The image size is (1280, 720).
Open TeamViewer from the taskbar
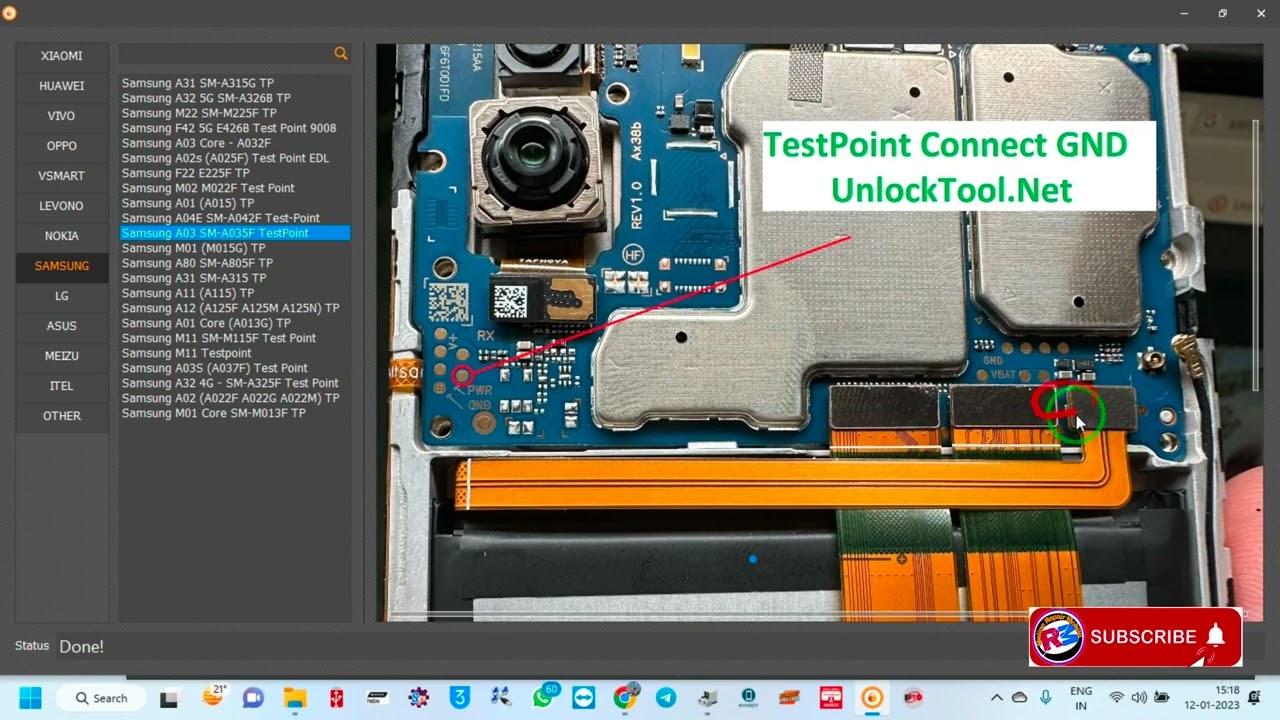583,698
